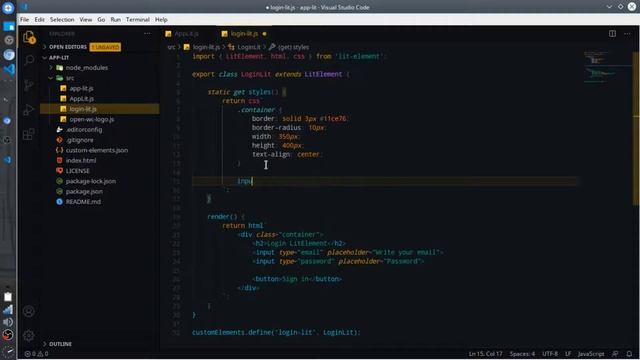Viewport: 640px width, 360px height.
Task: Open package-lock.json file
Action: [91, 181]
